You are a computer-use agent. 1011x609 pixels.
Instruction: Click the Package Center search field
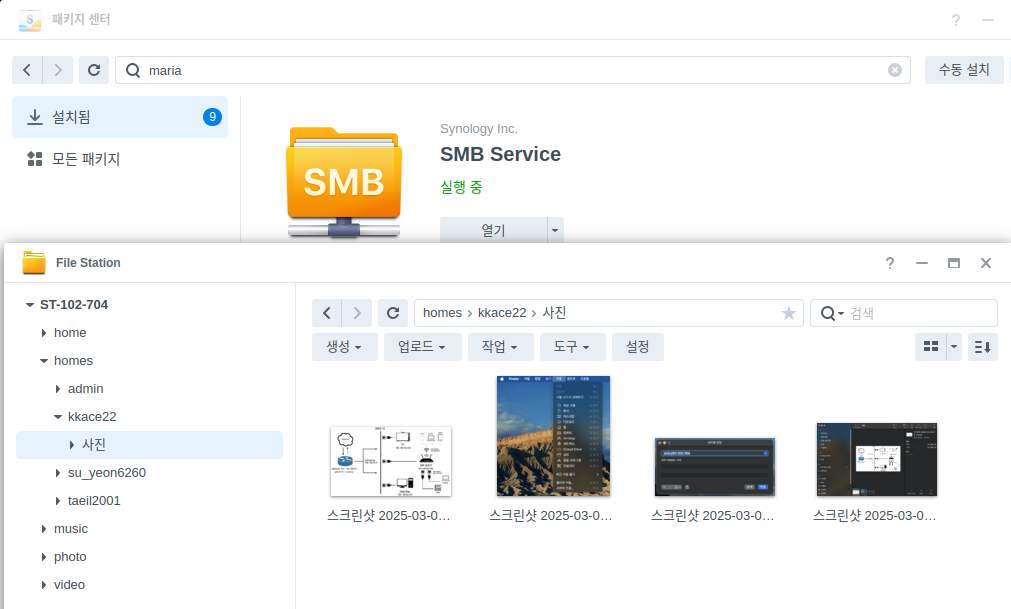pos(513,70)
